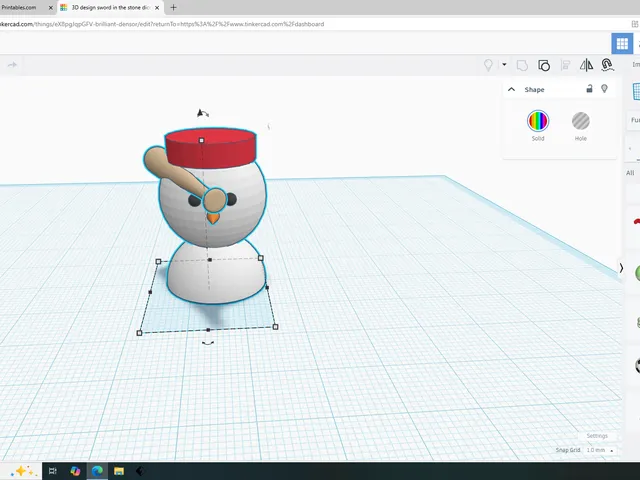Viewport: 640px width, 480px height.
Task: Click the front-right white corner handle
Action: coord(275,327)
